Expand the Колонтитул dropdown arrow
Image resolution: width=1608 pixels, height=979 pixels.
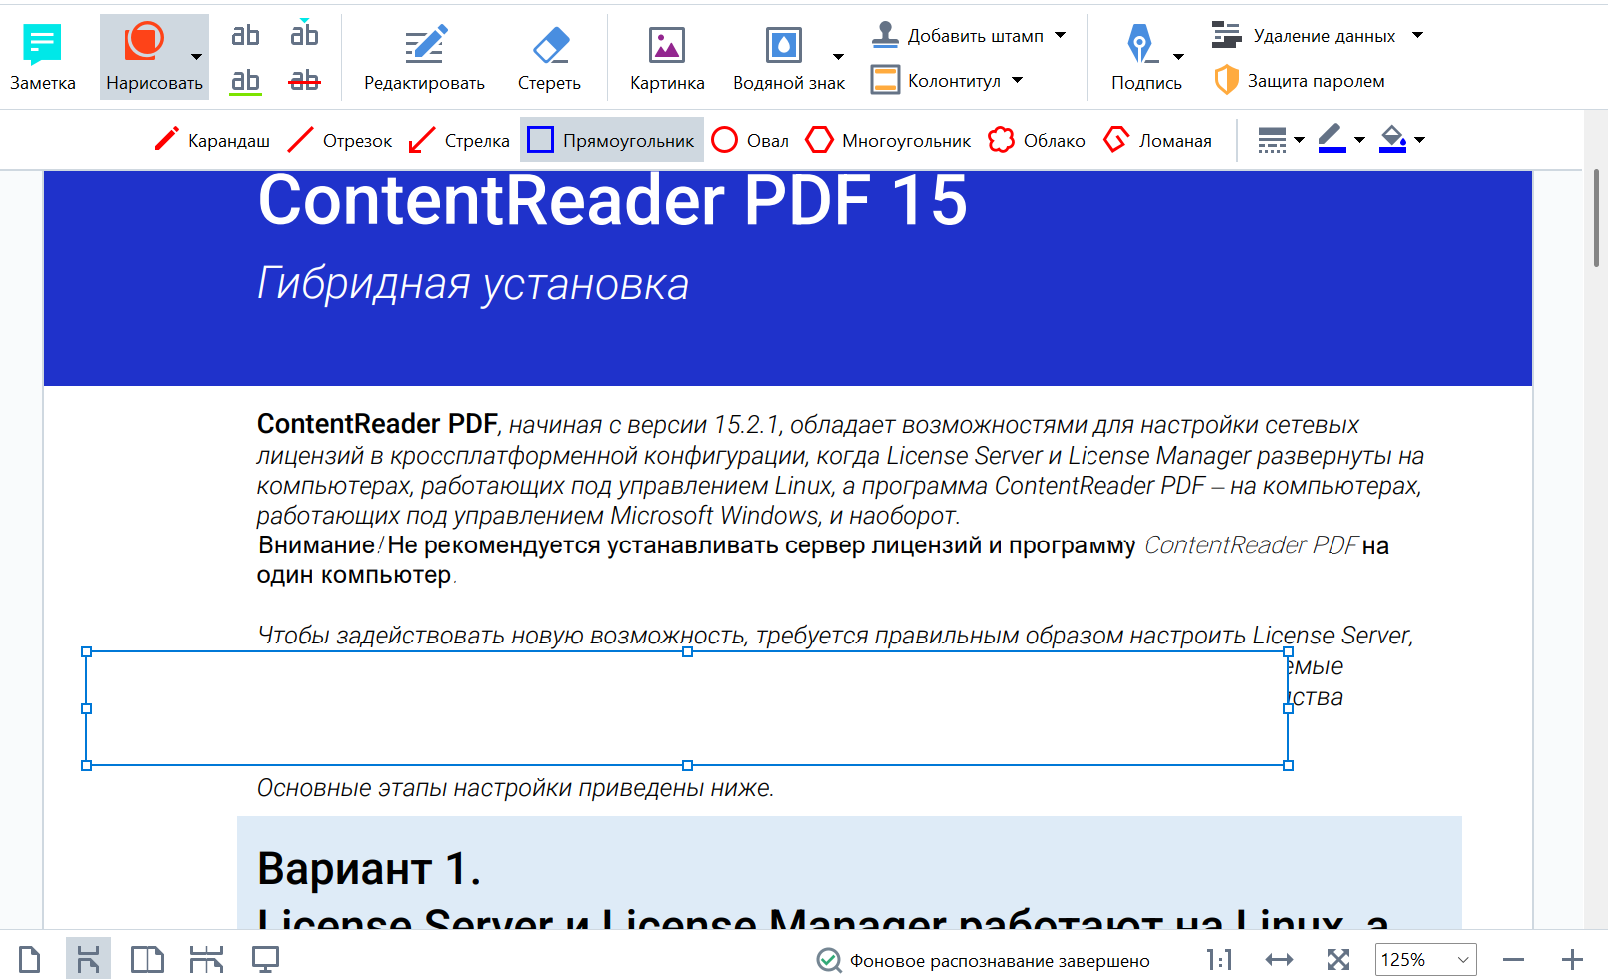(1017, 80)
